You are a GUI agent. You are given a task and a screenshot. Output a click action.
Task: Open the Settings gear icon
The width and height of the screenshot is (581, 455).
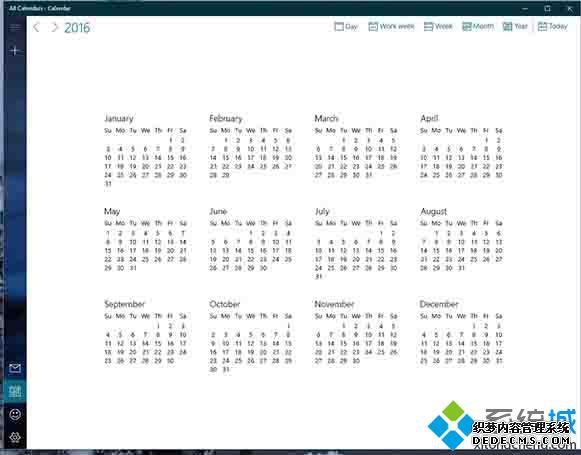click(x=15, y=437)
